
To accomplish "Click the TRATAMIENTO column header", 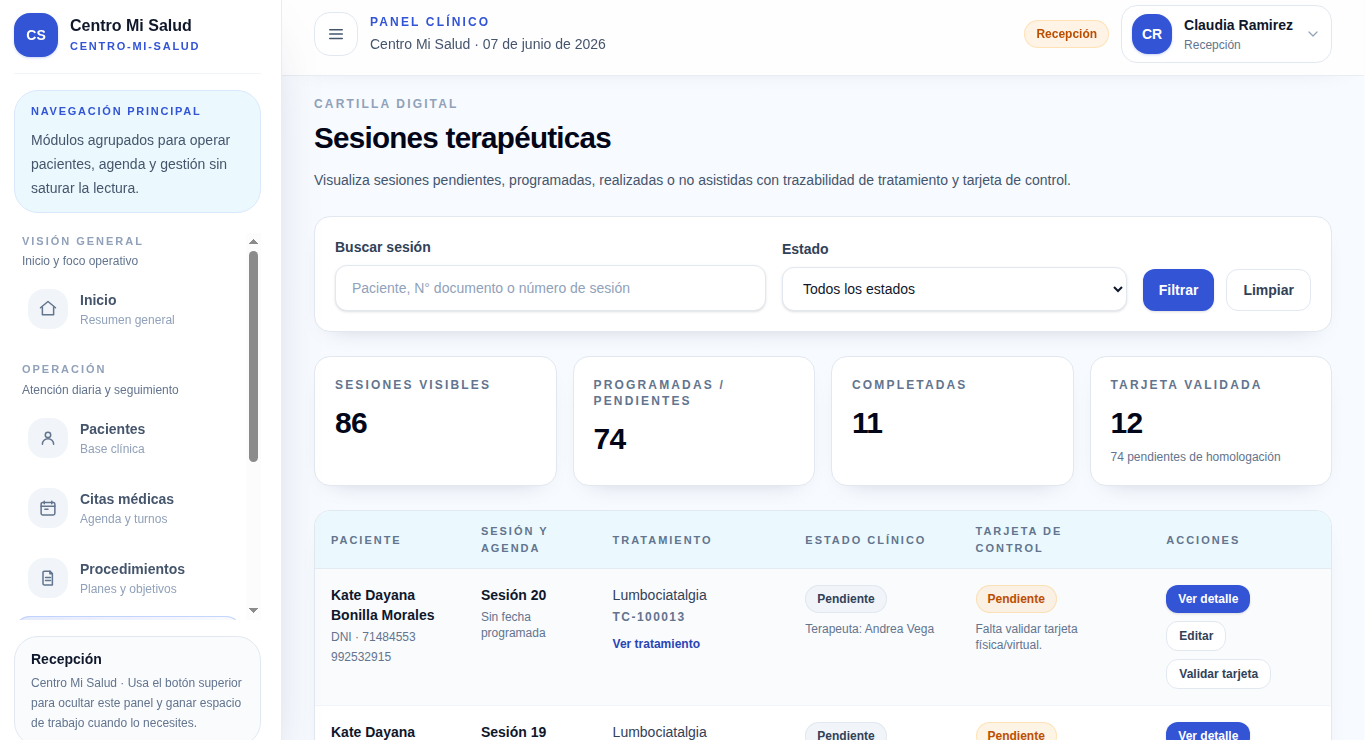I will tap(662, 540).
